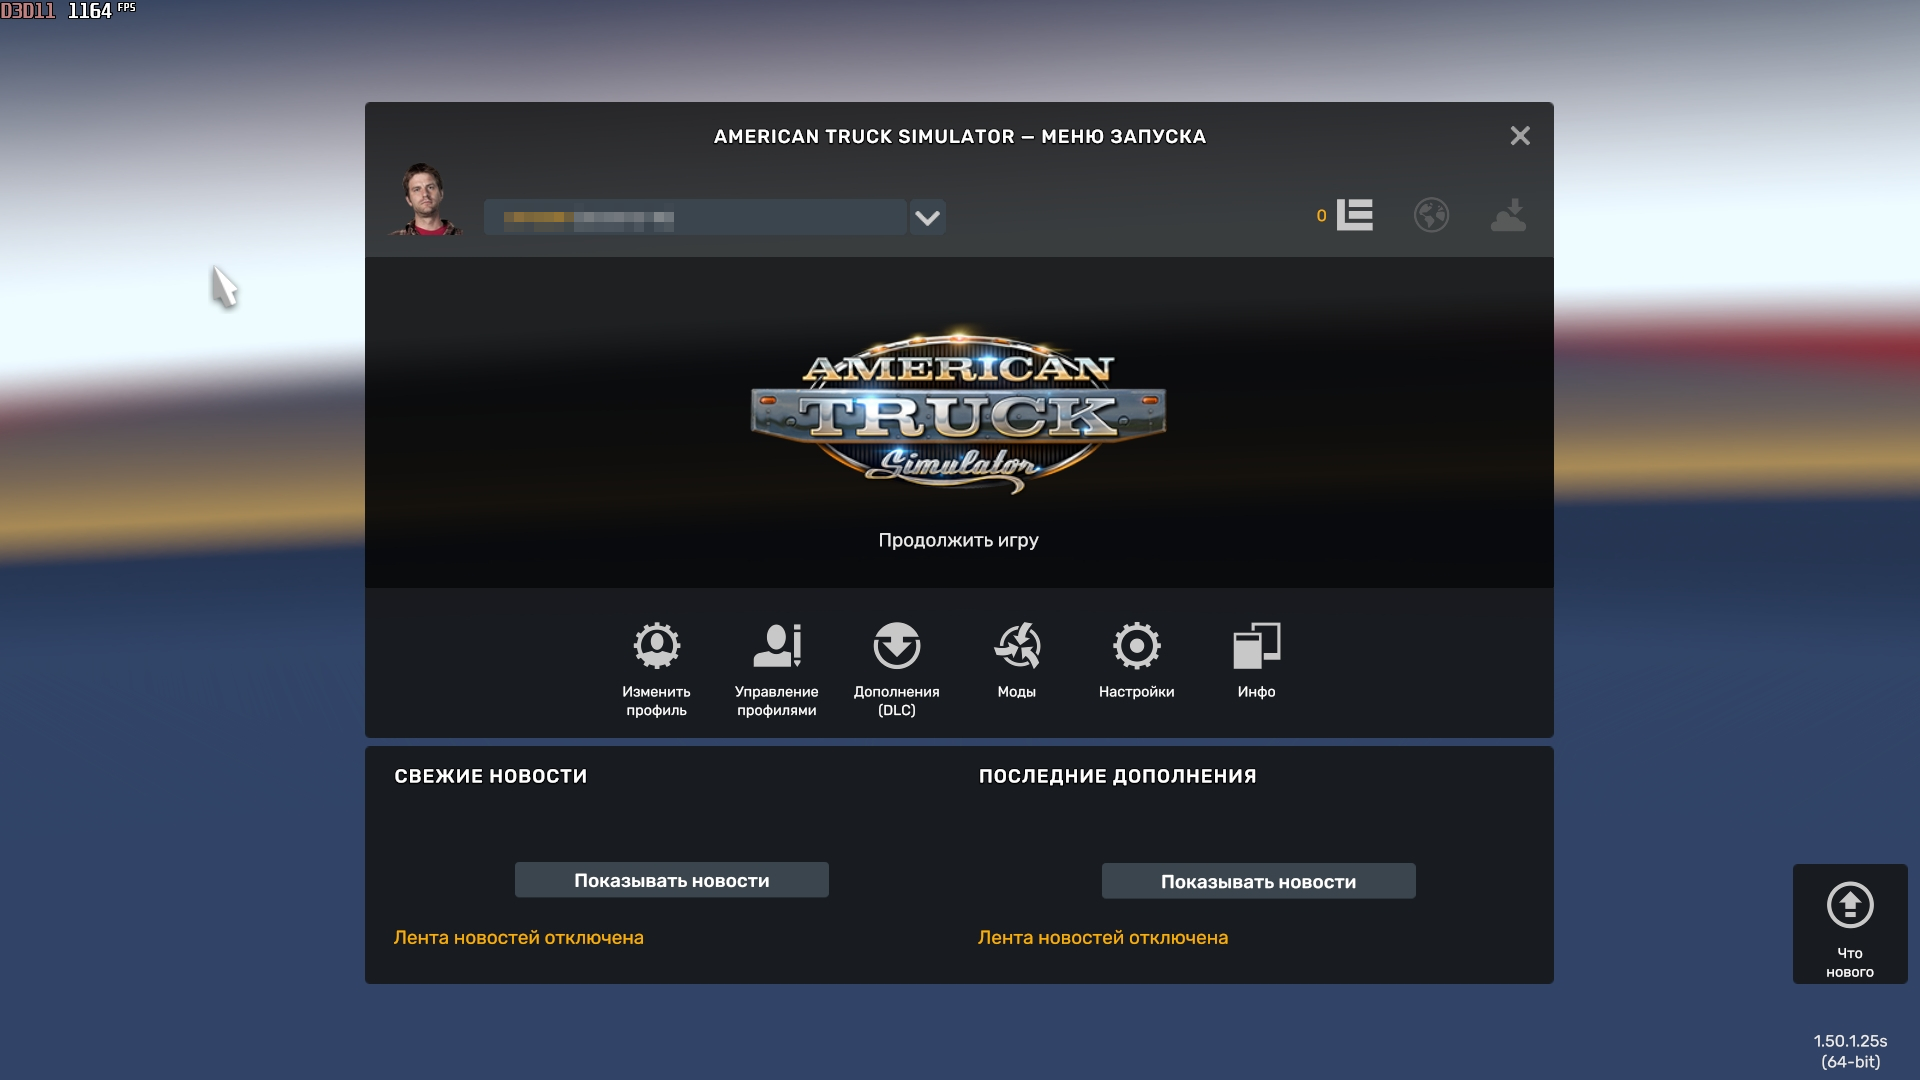Open the DLC download icon
1920x1080 pixels.
896,647
